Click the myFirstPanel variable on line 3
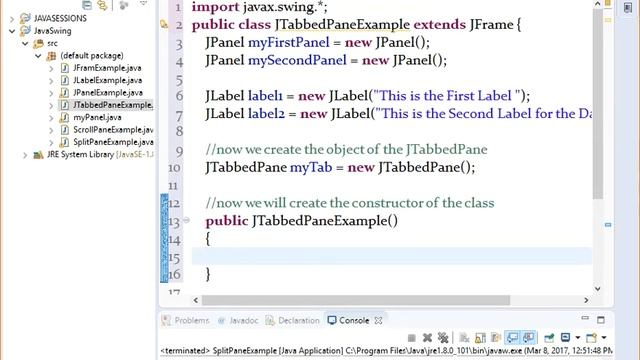This screenshot has width=640, height=360. 289,42
